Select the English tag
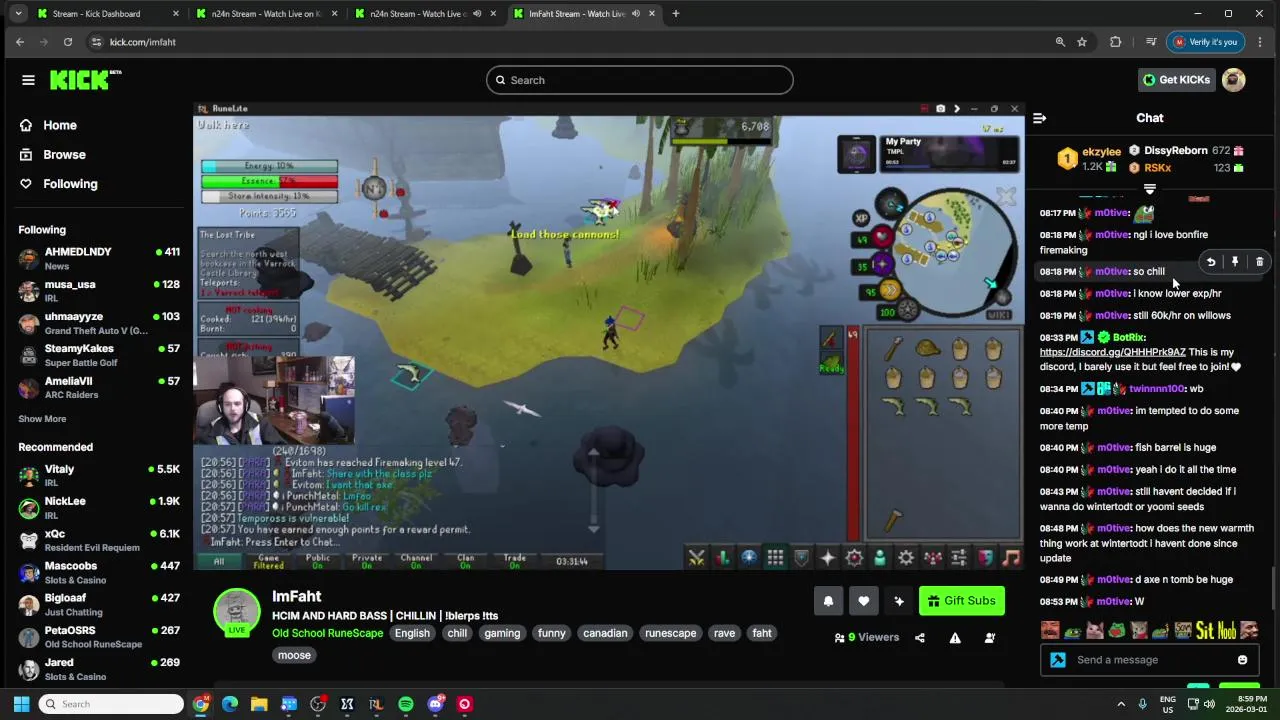This screenshot has height=720, width=1280. 412,633
